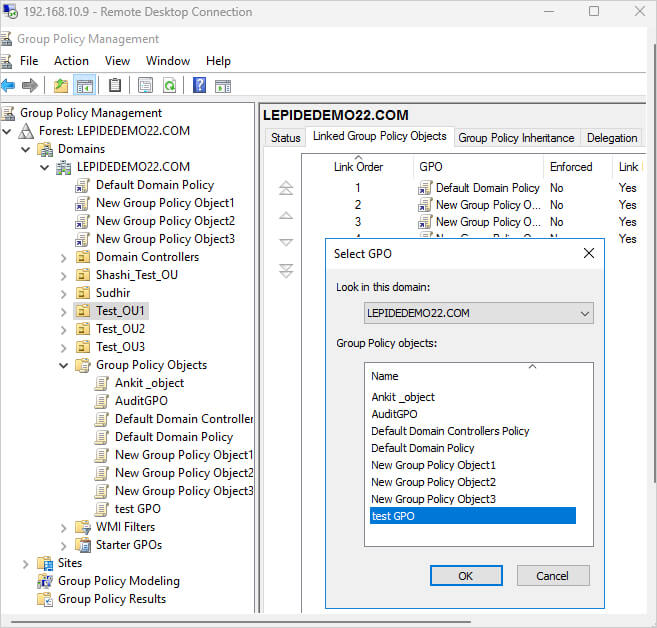Expand the Domain Controllers node
Image resolution: width=657 pixels, height=628 pixels.
point(63,257)
